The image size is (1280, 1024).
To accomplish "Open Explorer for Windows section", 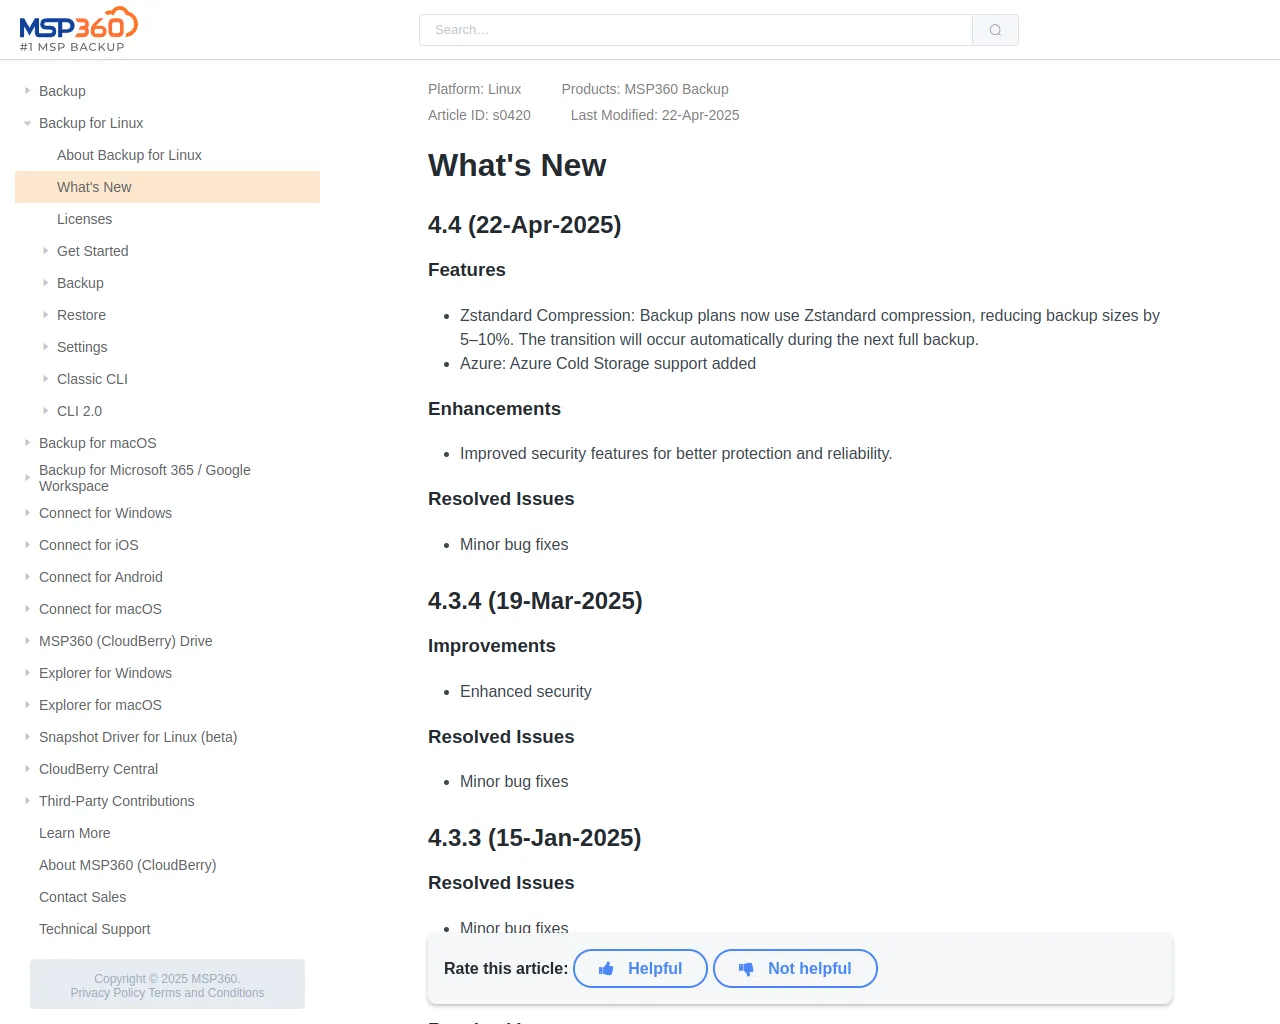I will point(105,673).
